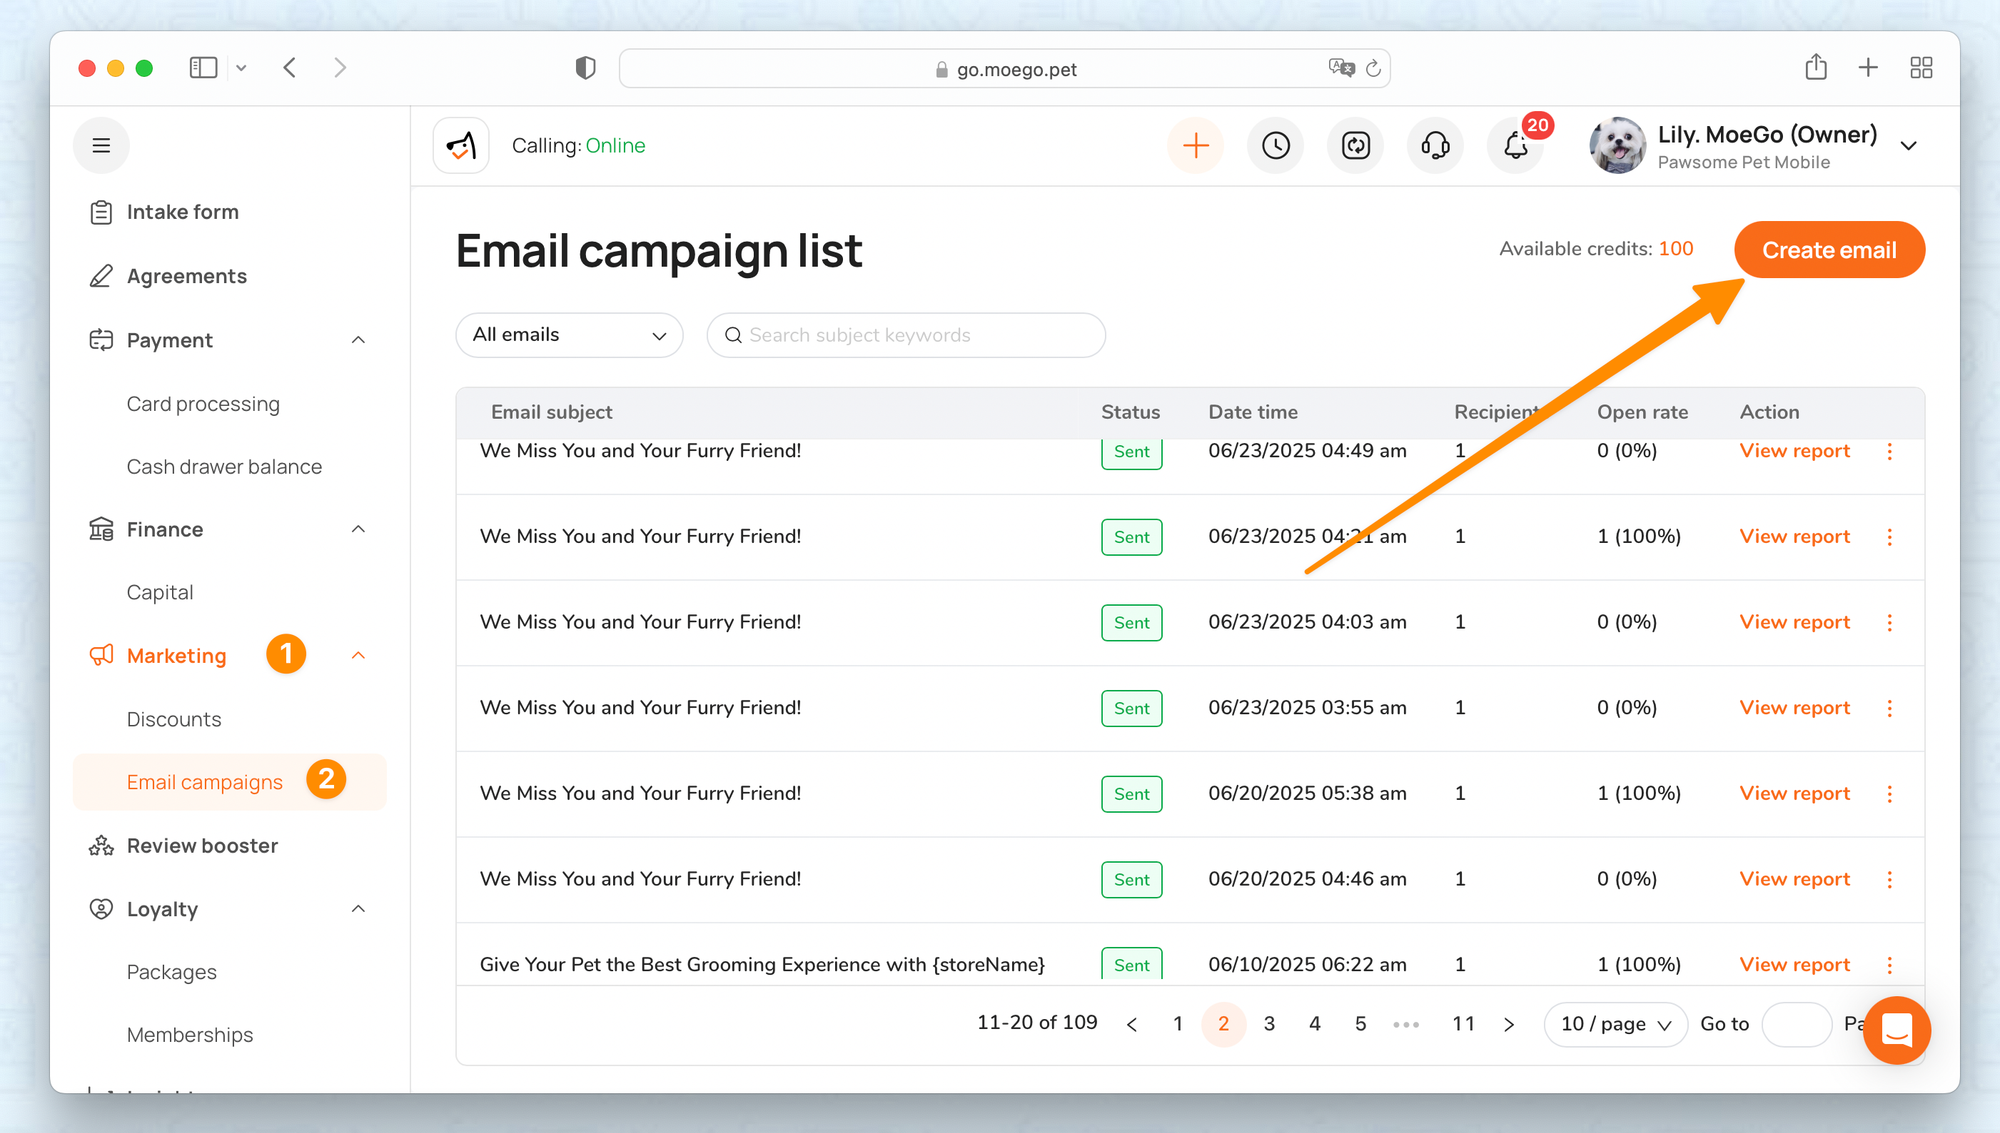Click the headset support icon
The width and height of the screenshot is (2000, 1133).
1435,146
